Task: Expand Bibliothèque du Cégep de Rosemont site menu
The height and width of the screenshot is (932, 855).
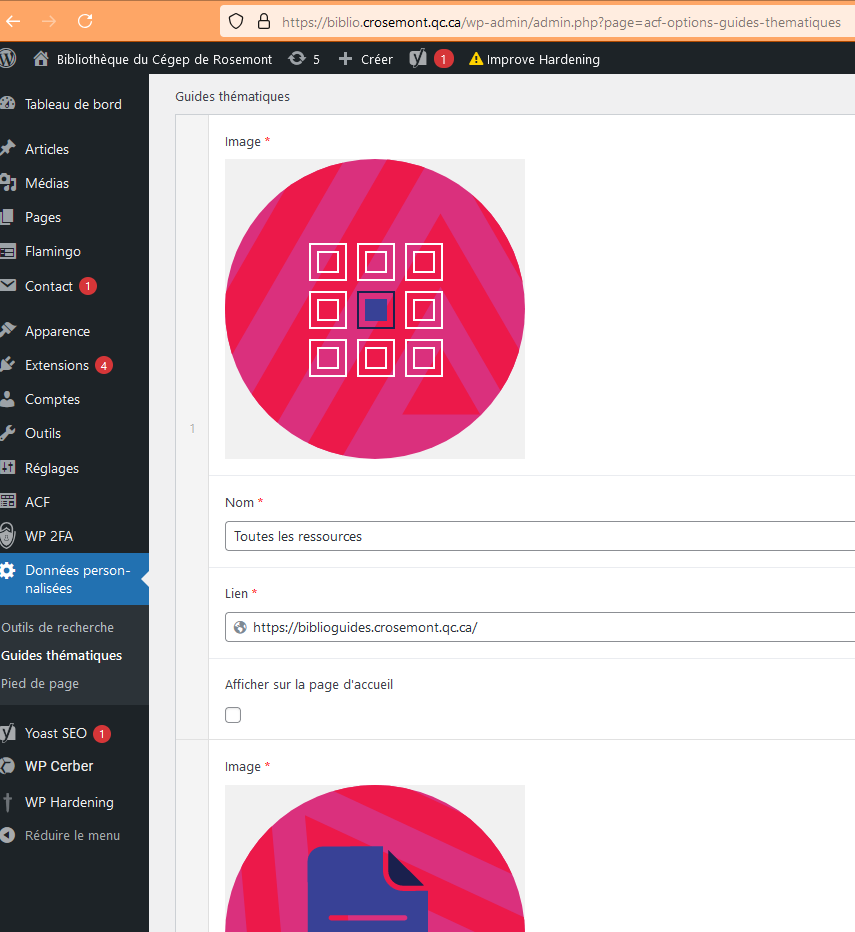Action: coord(153,59)
